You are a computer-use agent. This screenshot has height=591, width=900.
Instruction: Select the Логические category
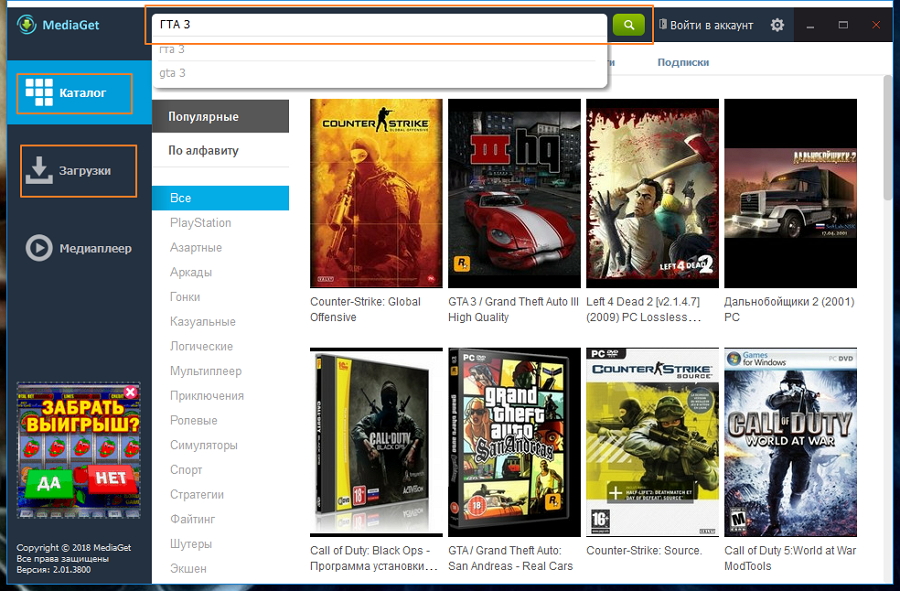pos(201,346)
